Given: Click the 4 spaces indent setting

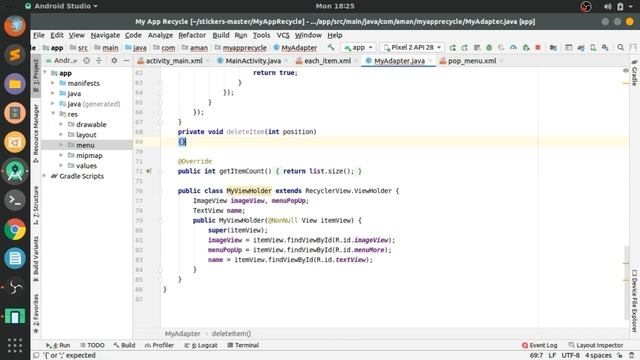Looking at the screenshot, I should 598,356.
